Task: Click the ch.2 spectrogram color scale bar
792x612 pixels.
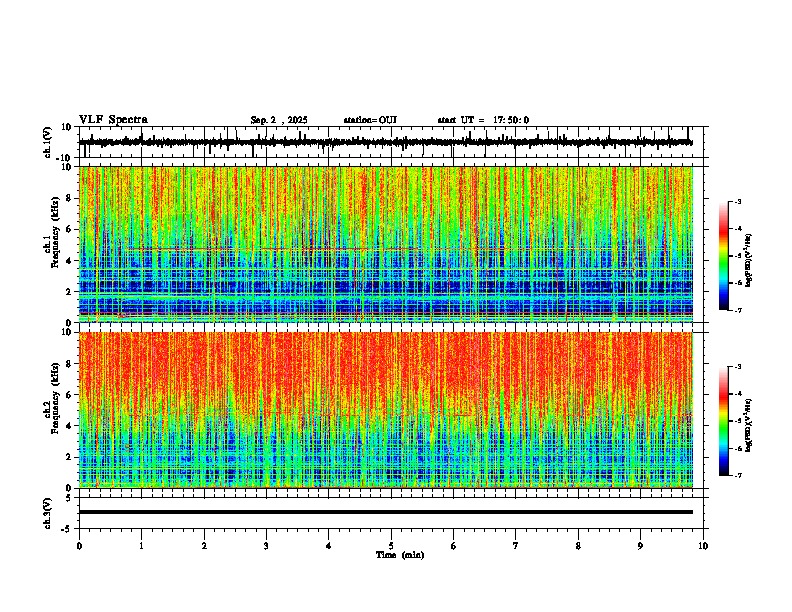Action: pyautogui.click(x=723, y=421)
